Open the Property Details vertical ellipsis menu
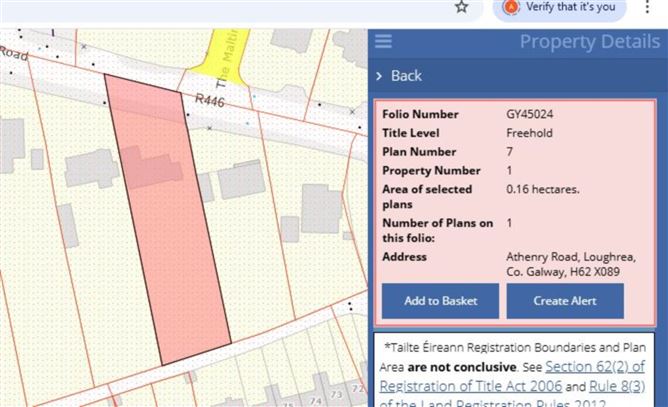The image size is (668, 407). click(648, 42)
